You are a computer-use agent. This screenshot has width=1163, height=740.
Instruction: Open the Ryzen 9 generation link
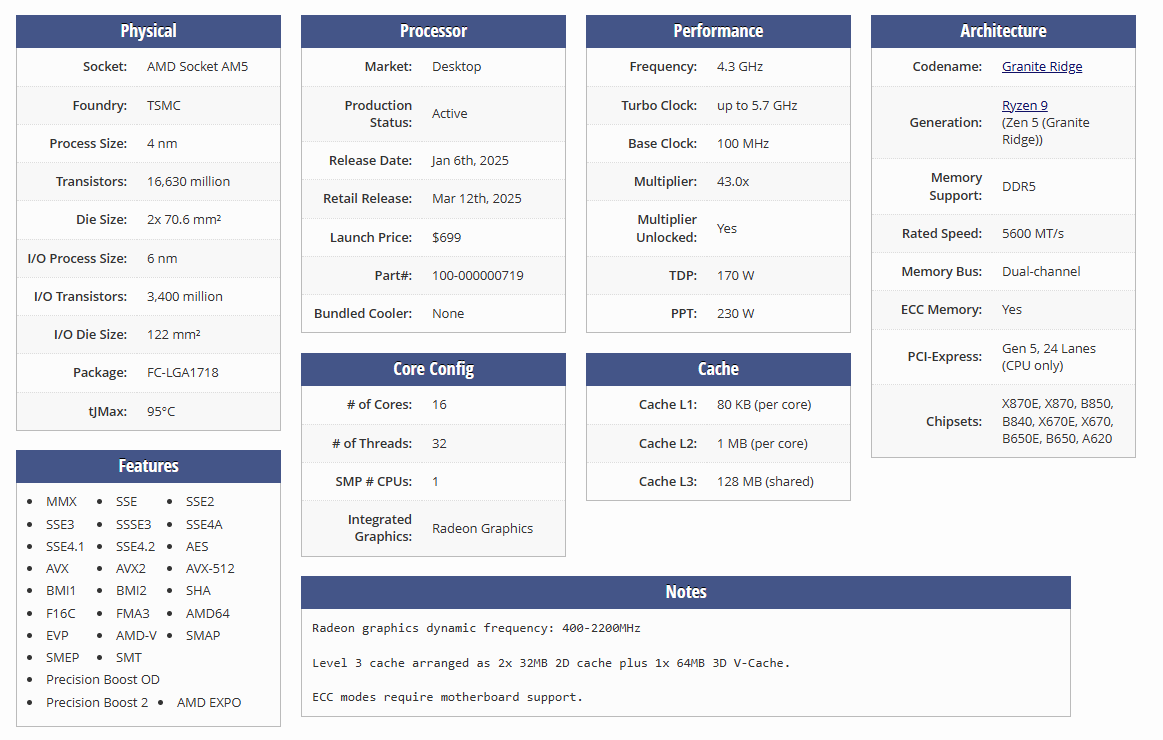[1024, 106]
